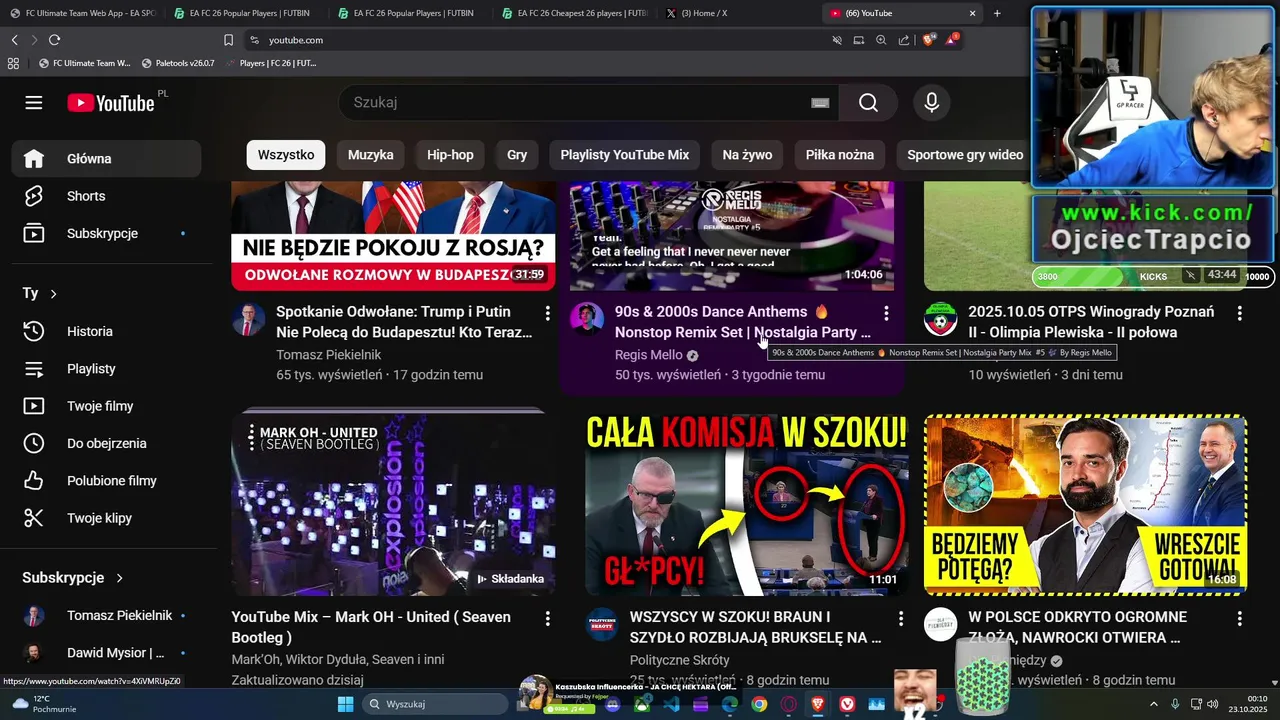The width and height of the screenshot is (1280, 720).
Task: Open options menu for WSZYSCY W SZOKU video
Action: click(x=901, y=619)
